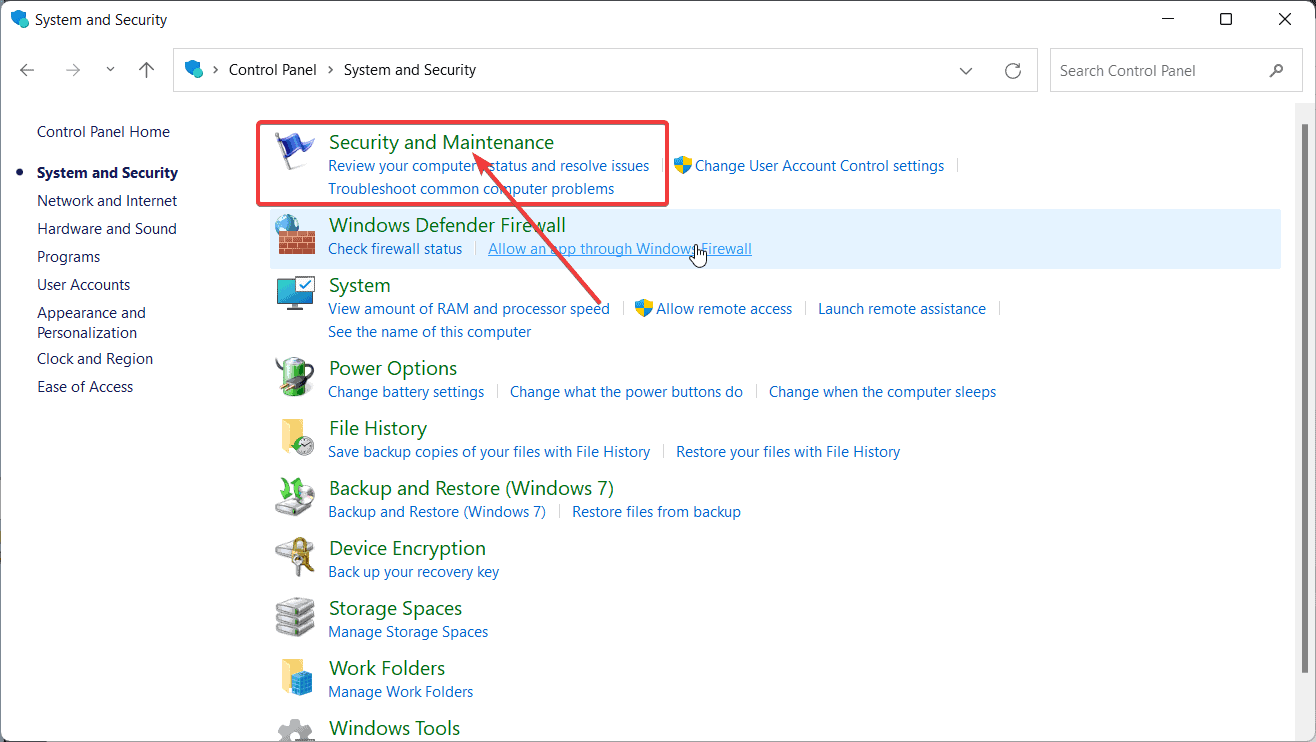Expand the address bar history dropdown

966,71
